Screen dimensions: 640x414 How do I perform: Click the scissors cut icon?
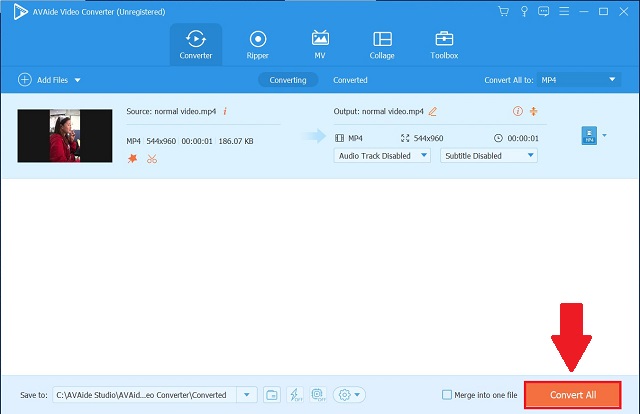pyautogui.click(x=152, y=158)
